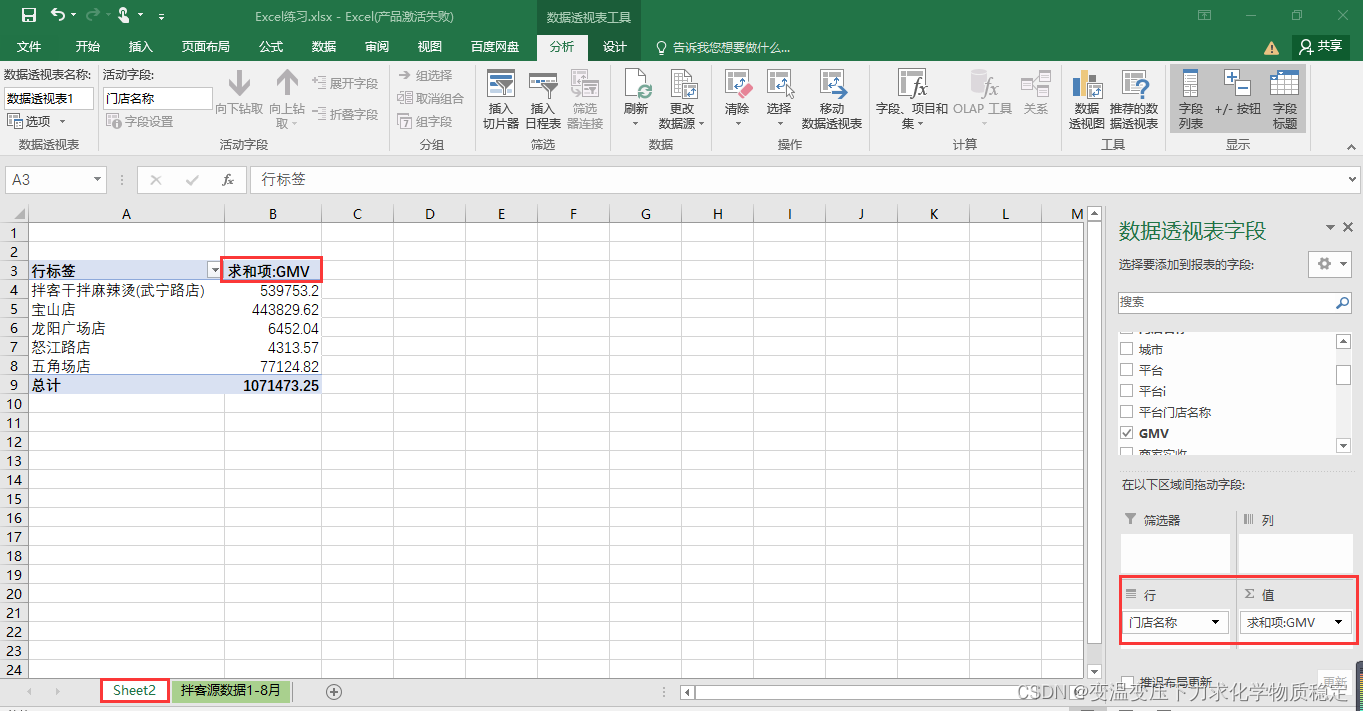
Task: Check the 城市 field checkbox
Action: click(1127, 349)
